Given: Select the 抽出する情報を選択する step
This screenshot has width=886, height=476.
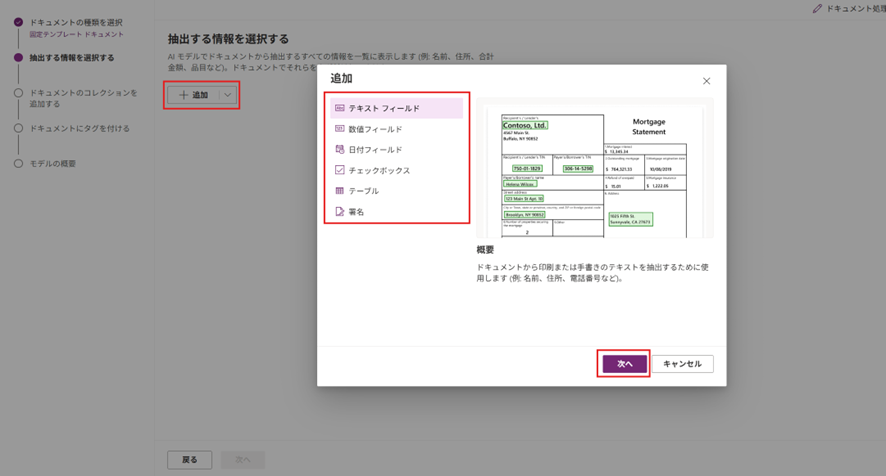Looking at the screenshot, I should [x=72, y=58].
